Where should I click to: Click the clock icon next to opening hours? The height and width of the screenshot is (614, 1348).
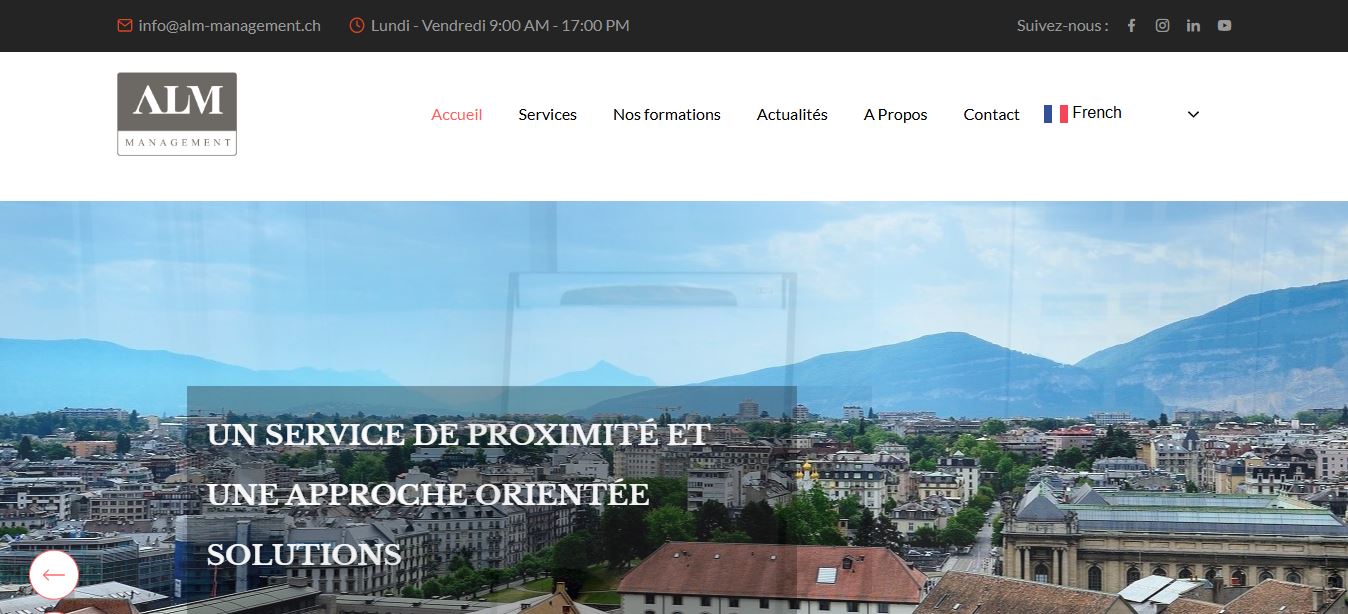pyautogui.click(x=357, y=26)
